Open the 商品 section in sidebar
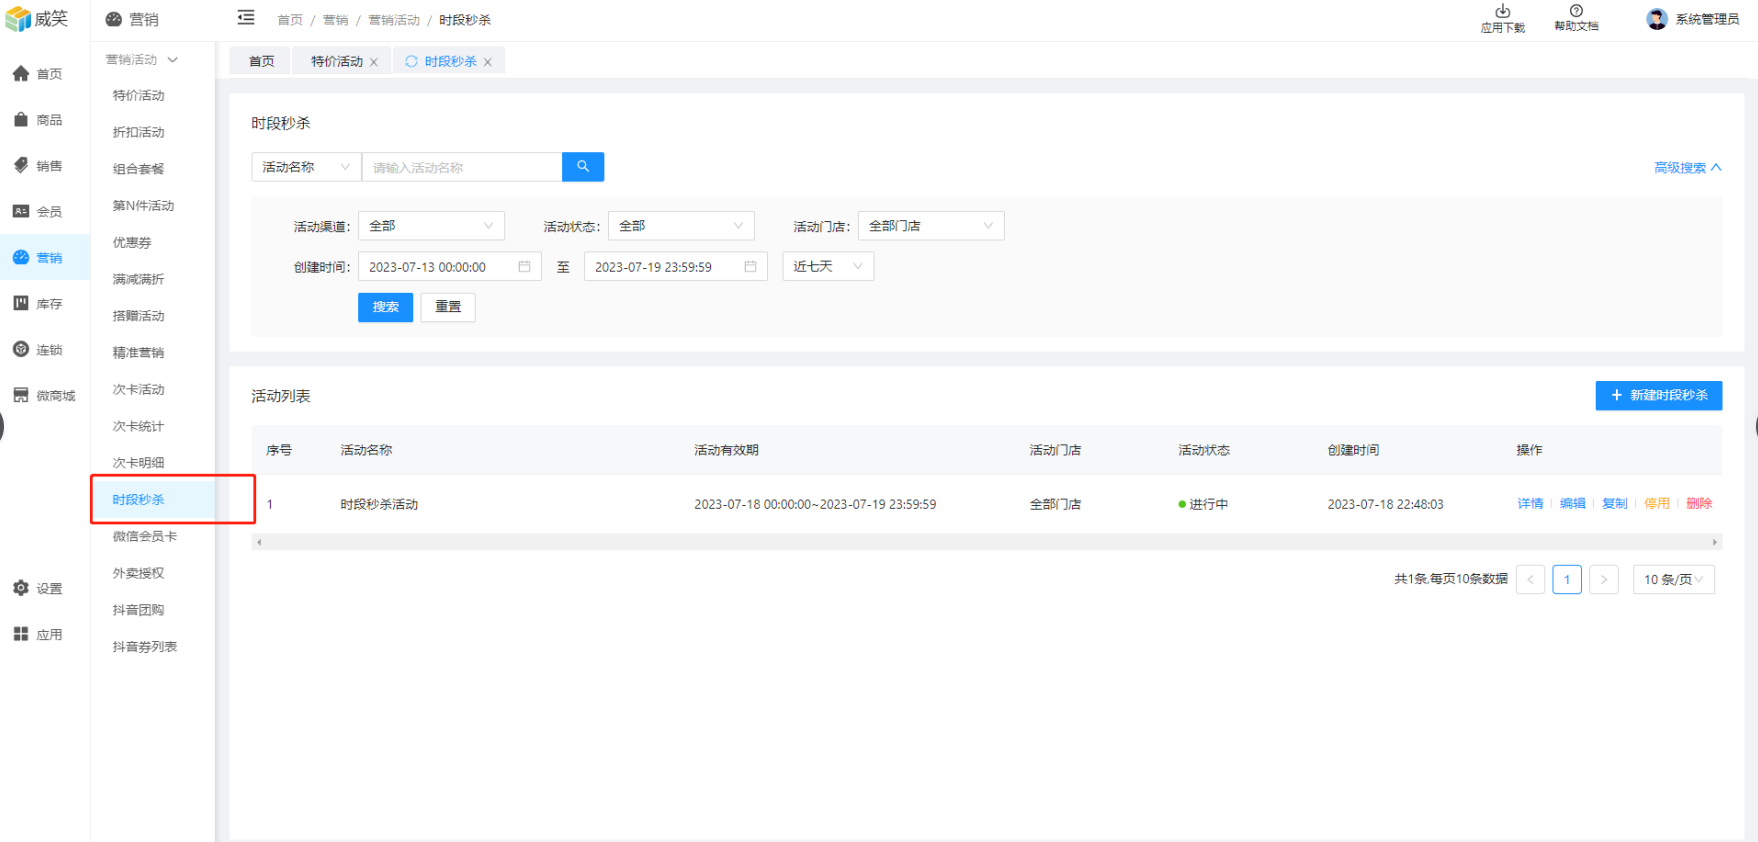1758x842 pixels. pos(38,120)
